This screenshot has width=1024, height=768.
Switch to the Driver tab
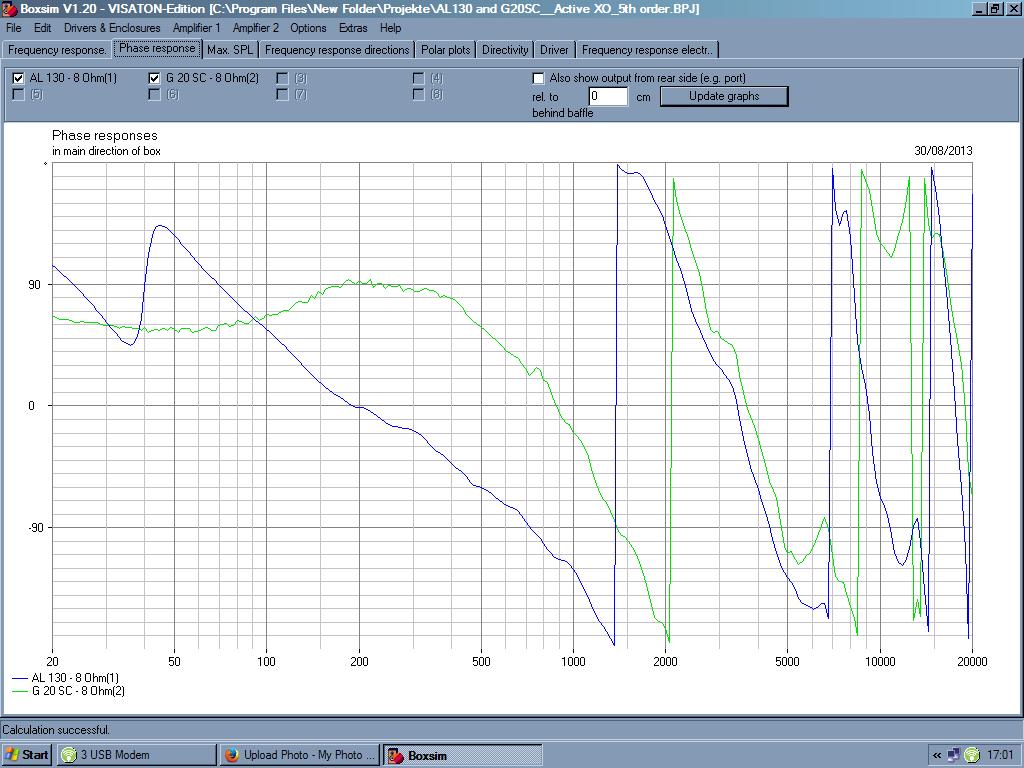pyautogui.click(x=554, y=50)
